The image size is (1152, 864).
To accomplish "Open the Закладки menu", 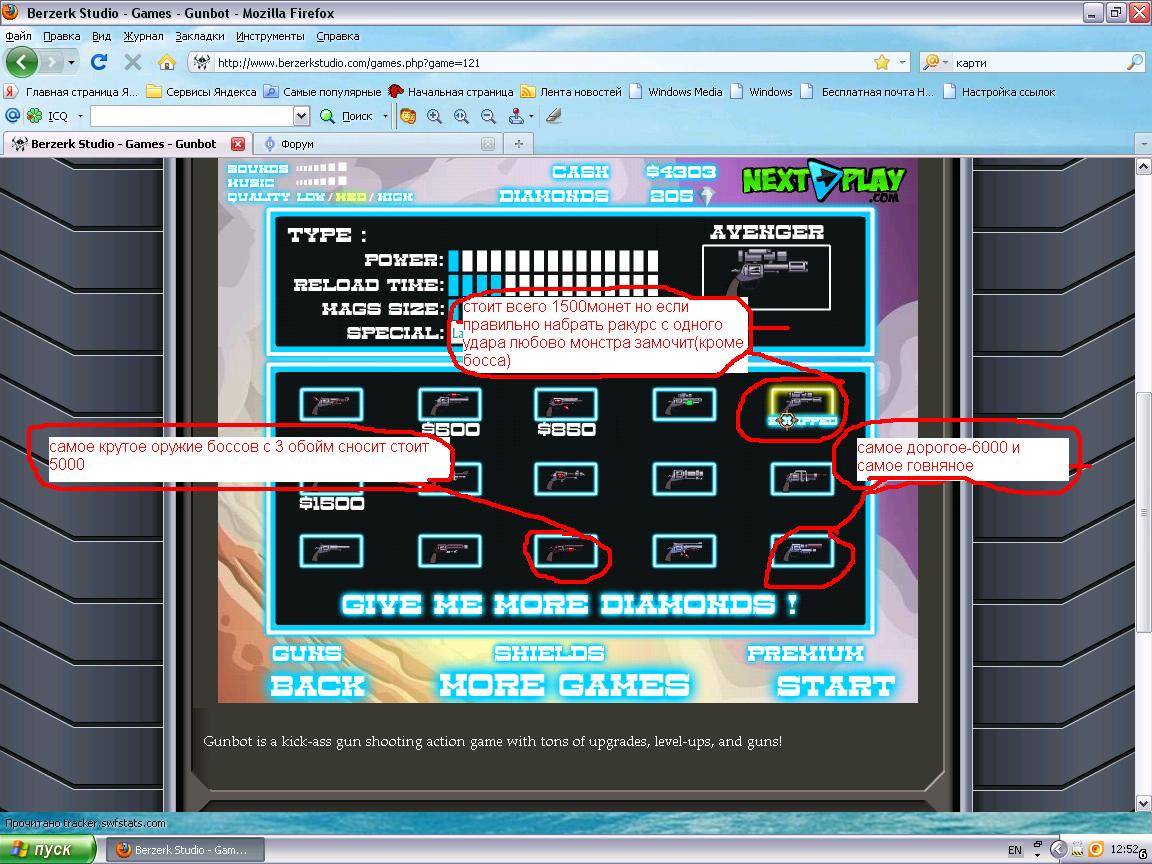I will [x=200, y=36].
